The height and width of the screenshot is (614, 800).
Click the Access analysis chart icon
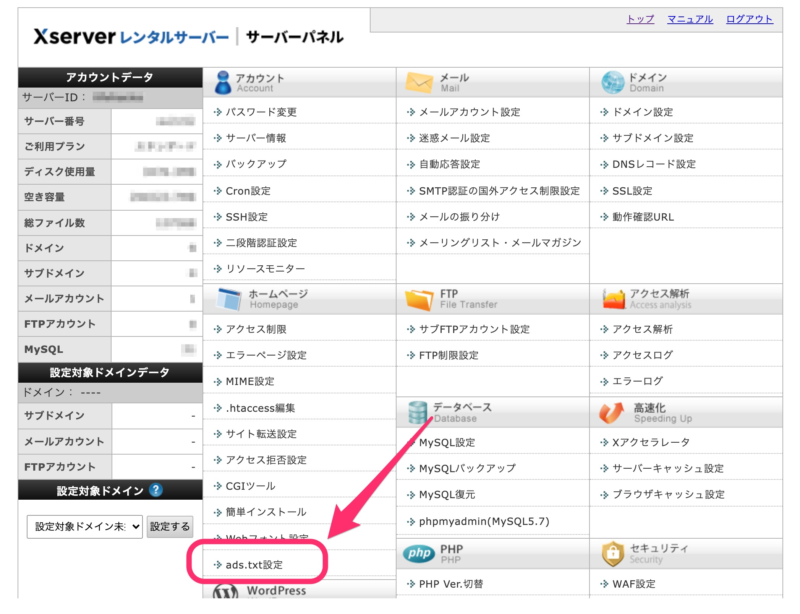coord(613,299)
